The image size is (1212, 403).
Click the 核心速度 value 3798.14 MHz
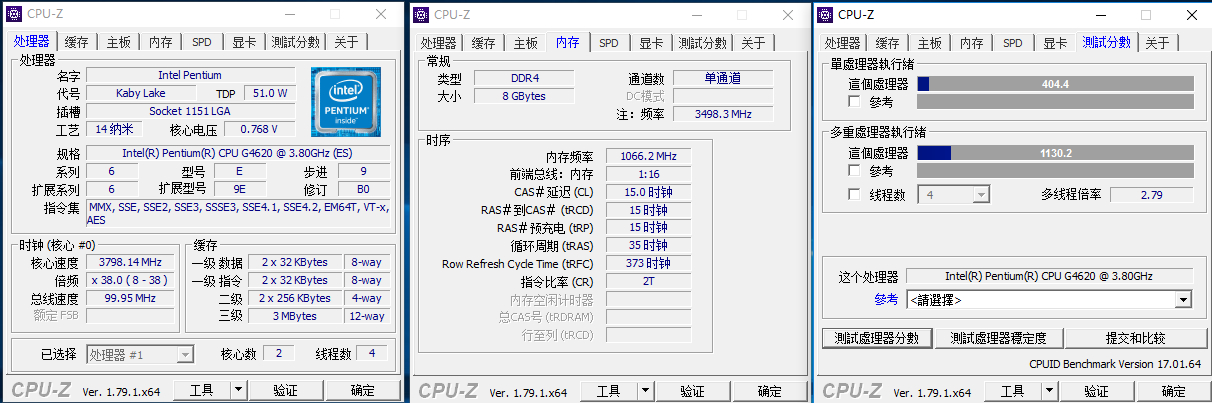click(x=130, y=262)
